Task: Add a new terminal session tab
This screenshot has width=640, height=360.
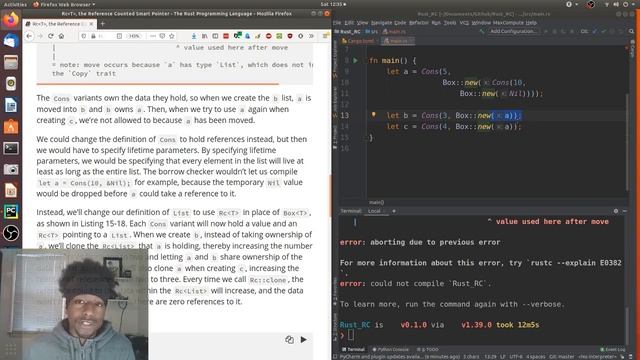Action: pos(394,211)
